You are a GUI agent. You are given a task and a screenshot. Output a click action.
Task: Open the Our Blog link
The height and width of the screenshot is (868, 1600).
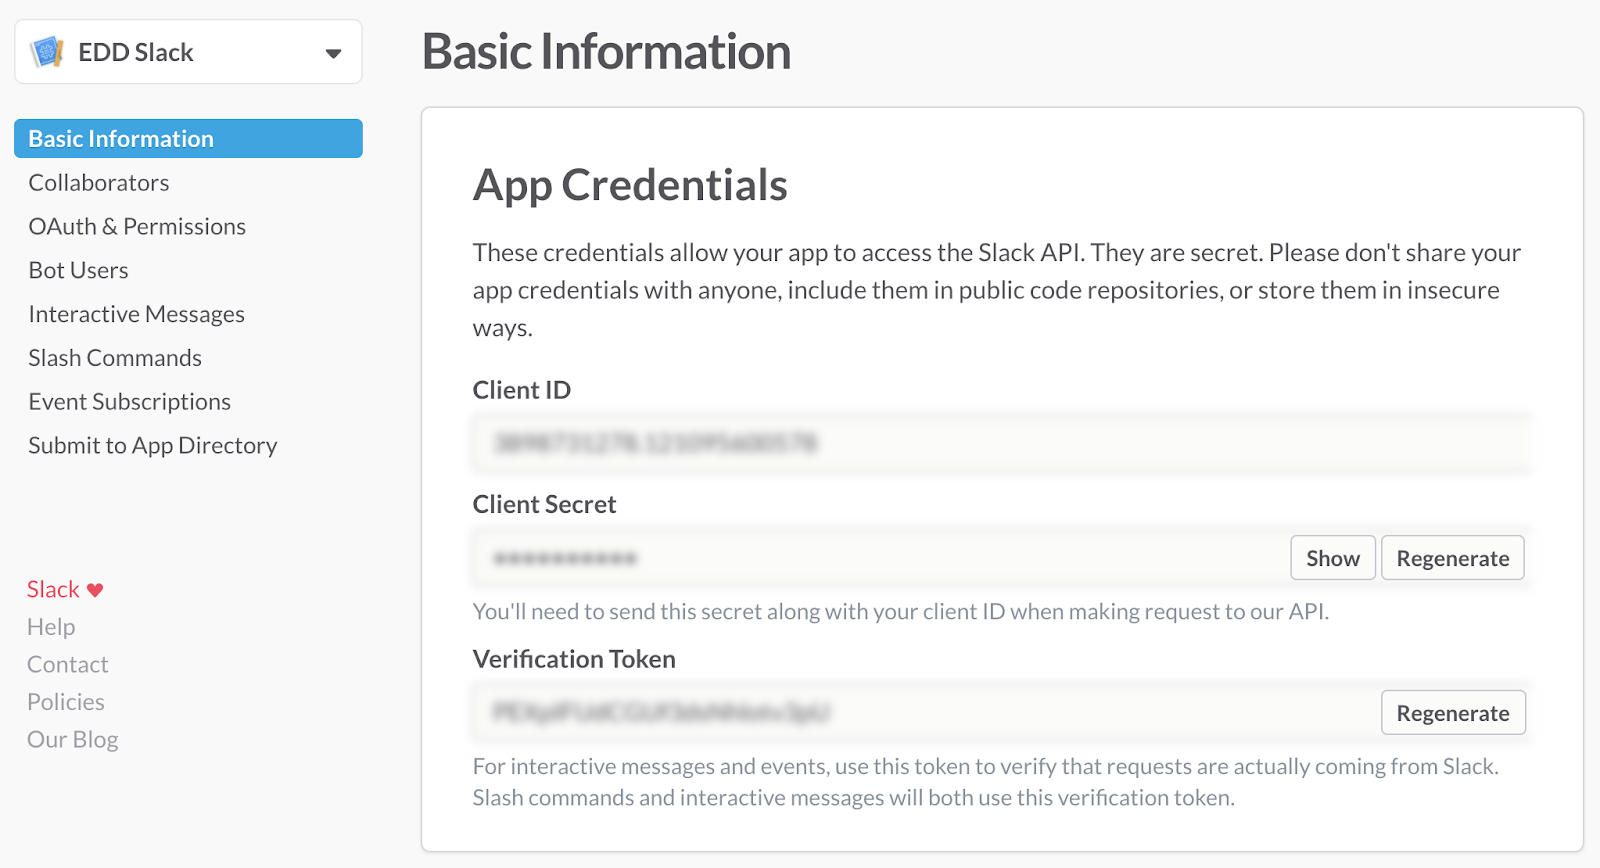pos(73,740)
